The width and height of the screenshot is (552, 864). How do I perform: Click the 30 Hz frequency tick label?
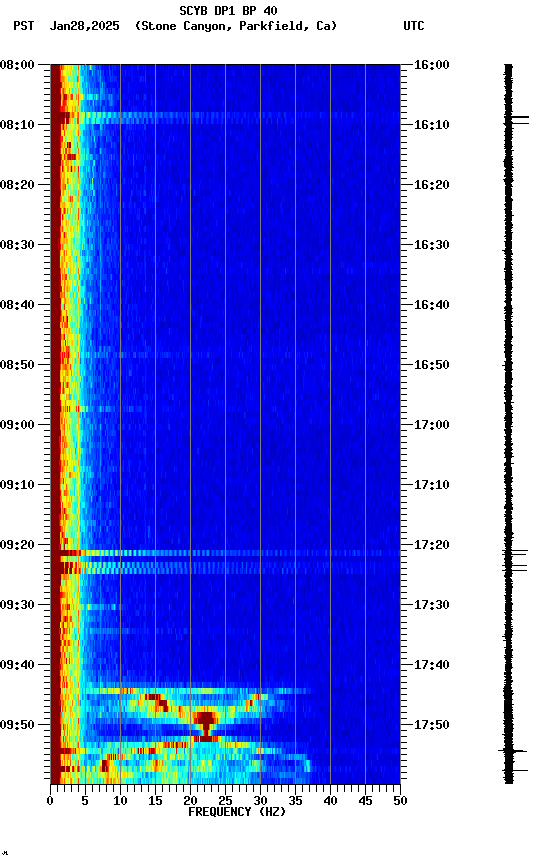coord(260,801)
